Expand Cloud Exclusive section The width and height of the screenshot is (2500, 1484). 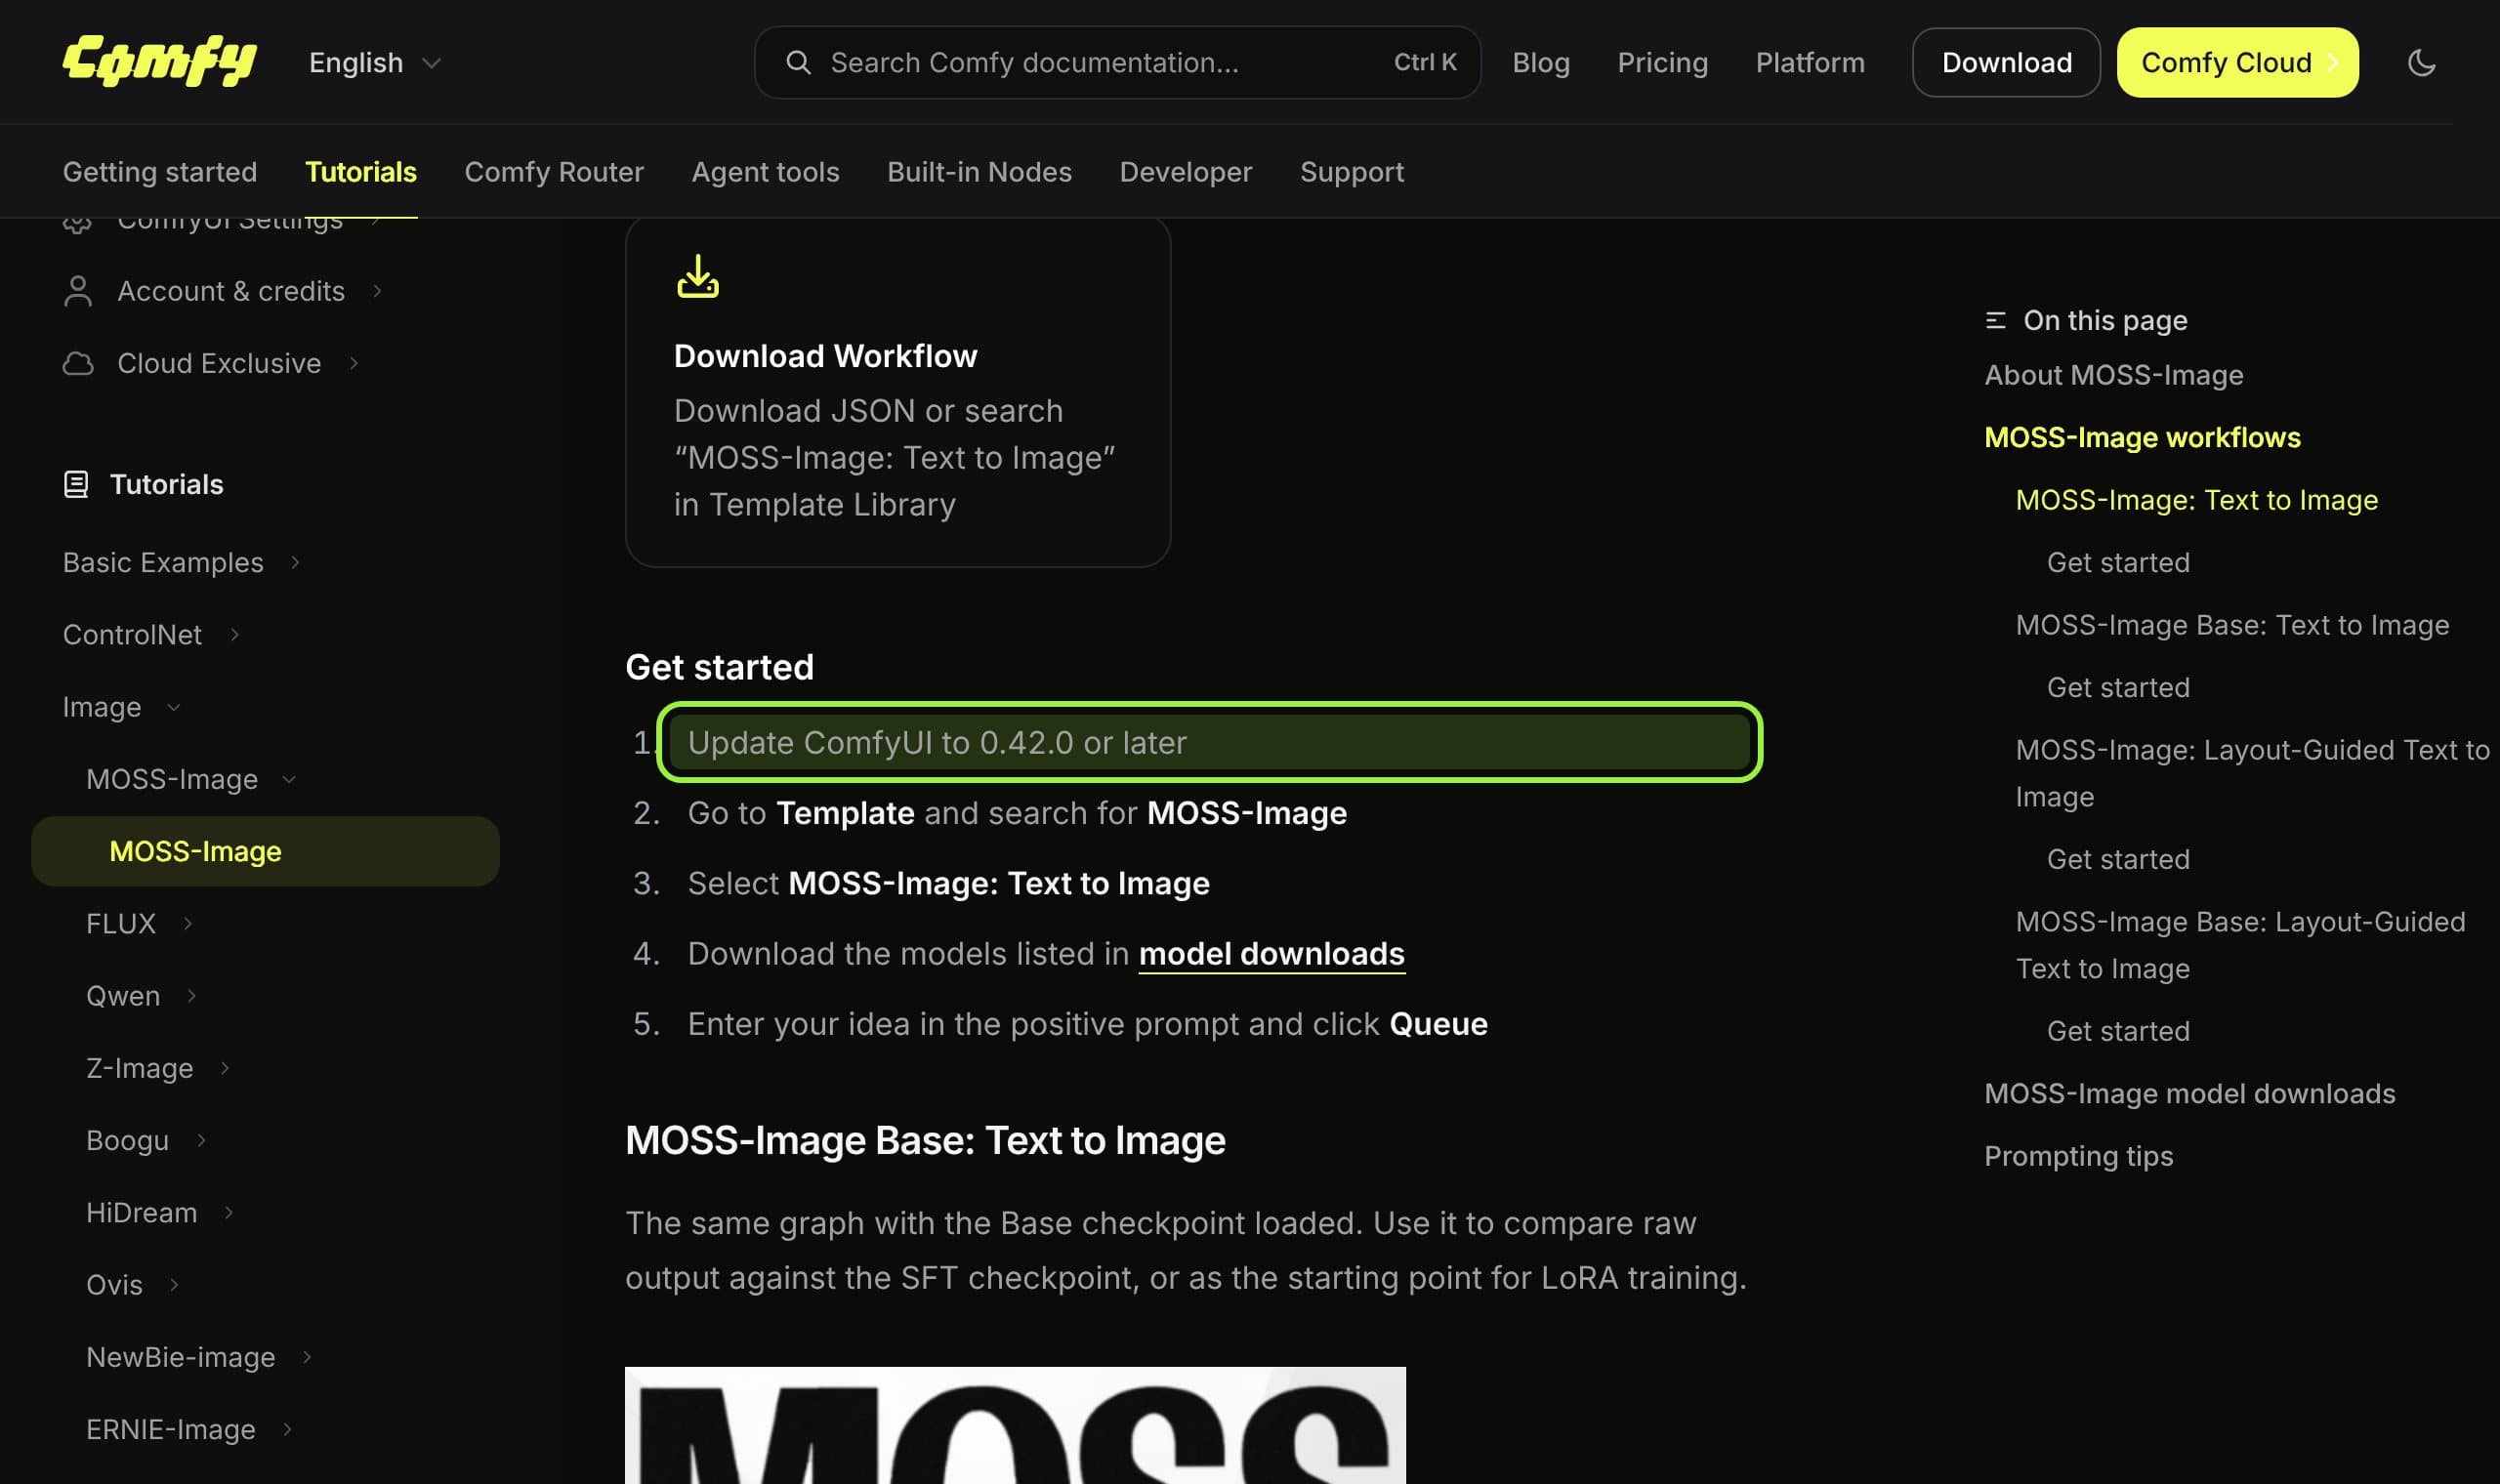point(354,363)
